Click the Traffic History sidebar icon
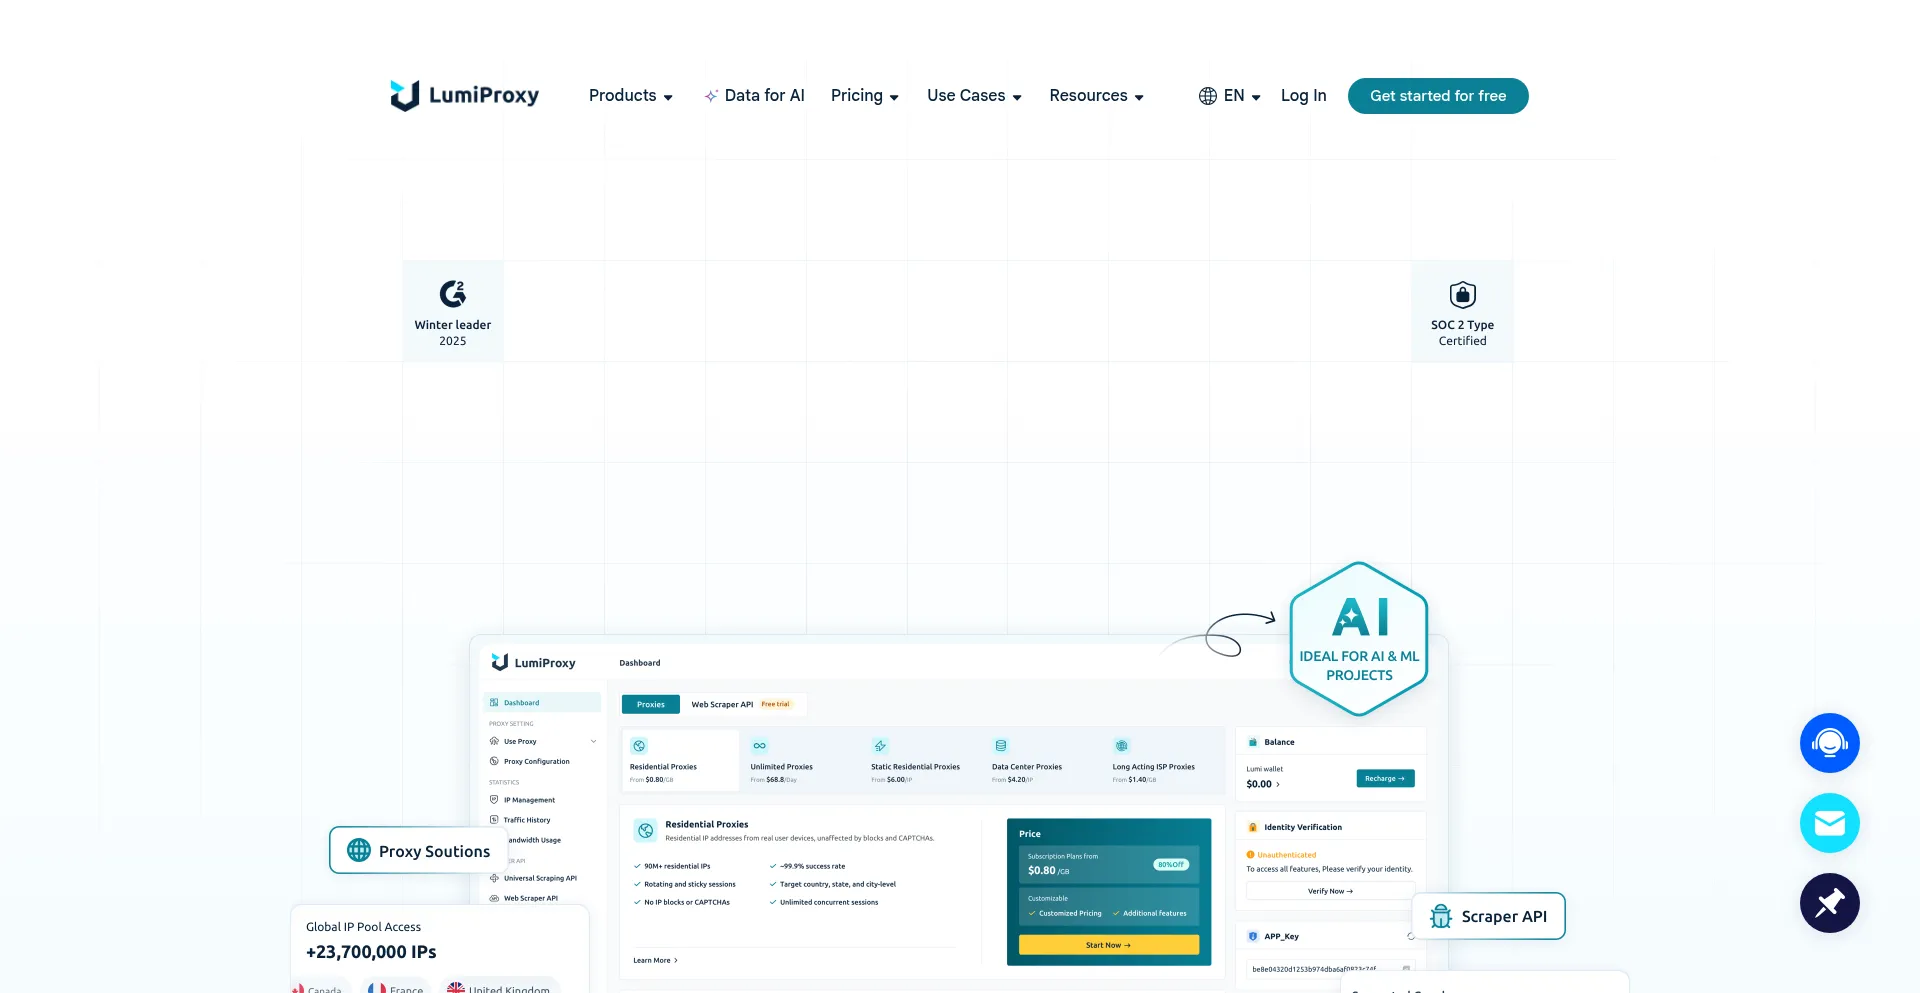This screenshot has width=1920, height=993. pyautogui.click(x=494, y=820)
